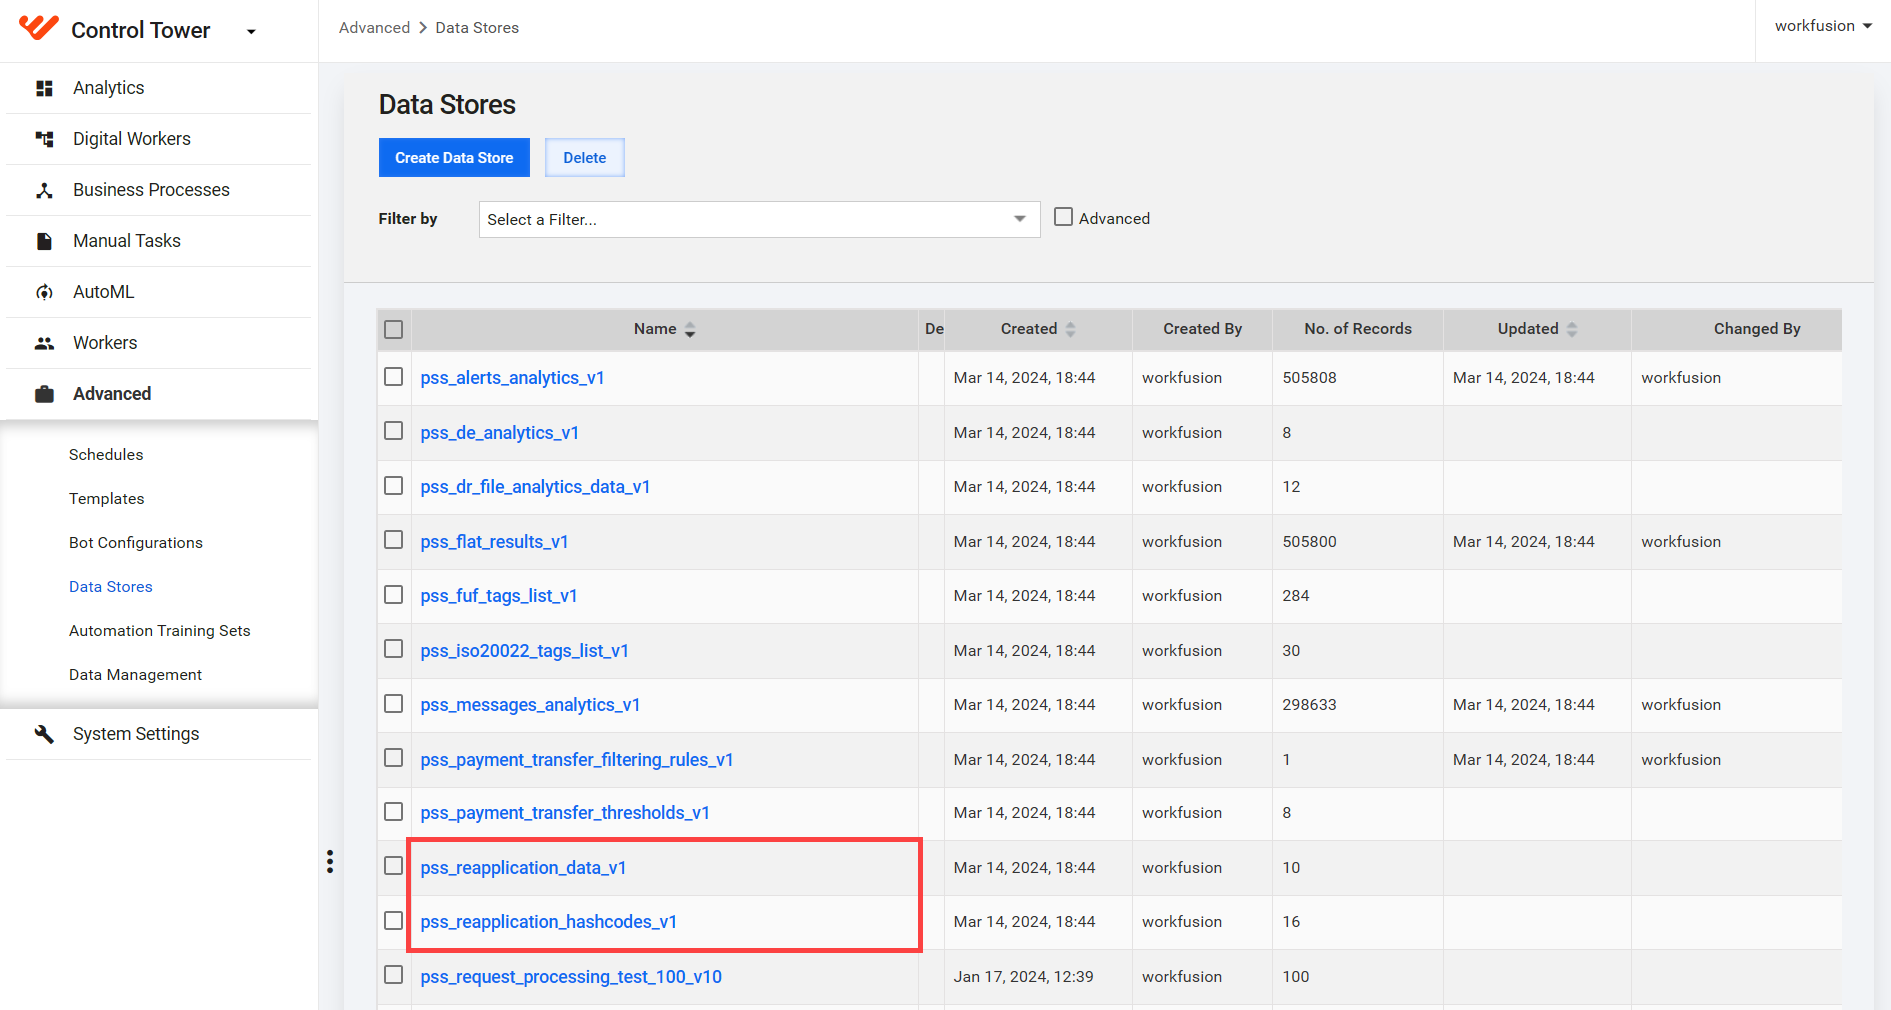The height and width of the screenshot is (1010, 1891).
Task: Click the System Settings wrench icon
Action: tap(44, 734)
